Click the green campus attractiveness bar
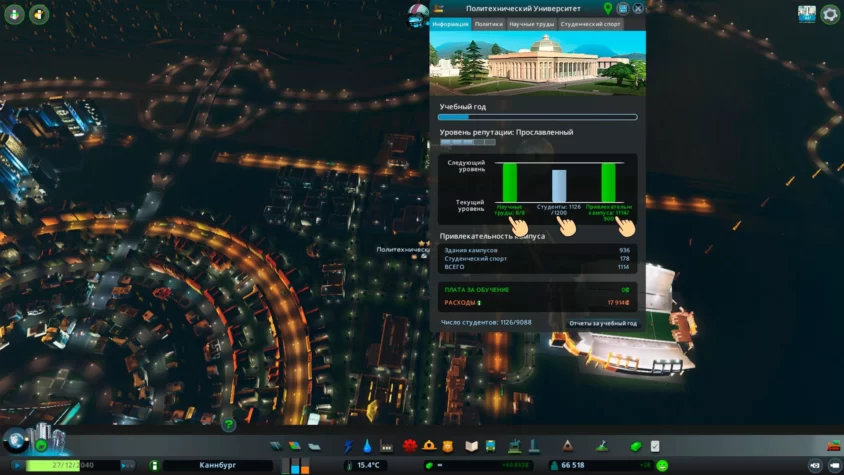This screenshot has width=844, height=475. [608, 183]
